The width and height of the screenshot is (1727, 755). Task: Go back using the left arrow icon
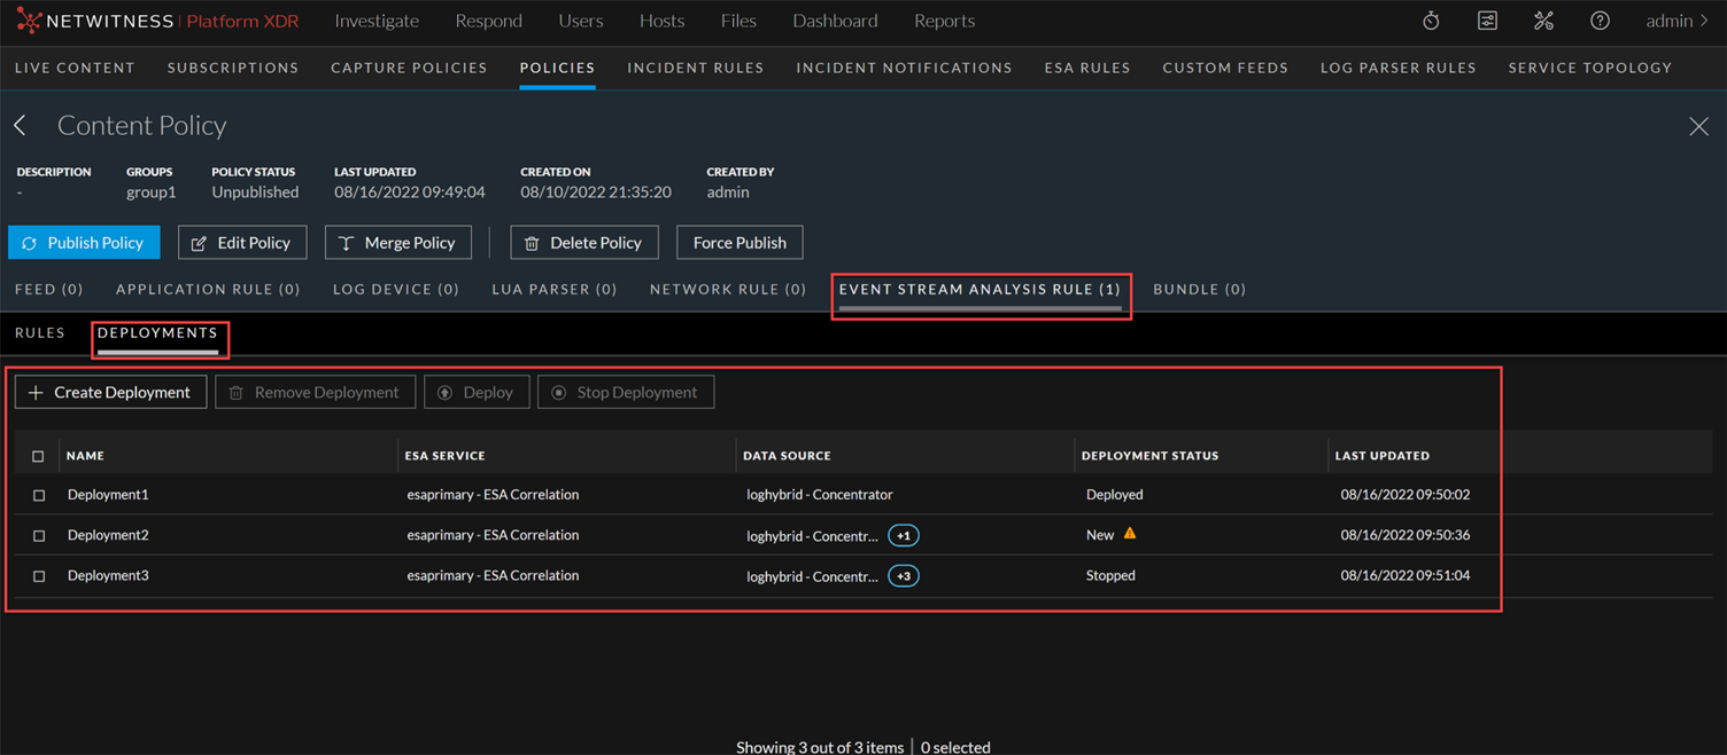[20, 125]
